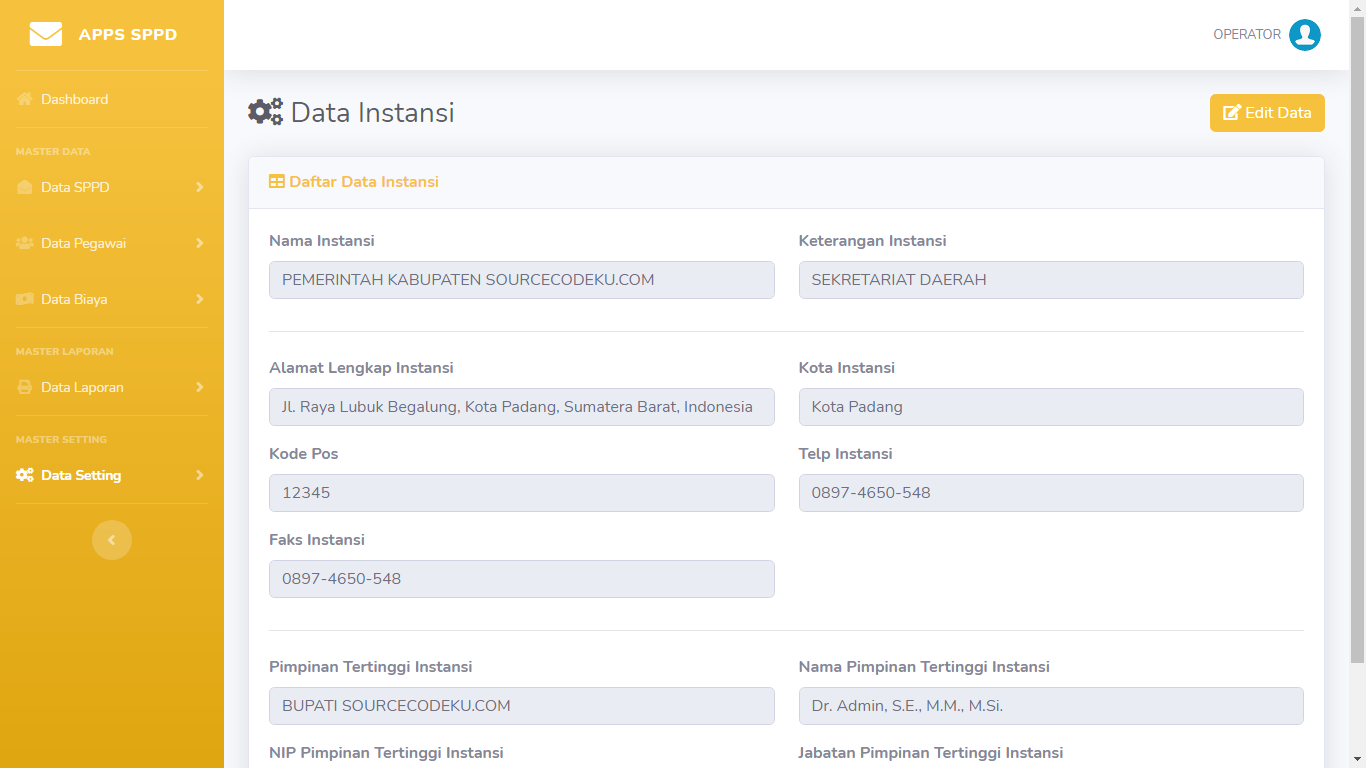This screenshot has width=1366, height=768.
Task: Click the Data Setting gears icon
Action: 25,475
